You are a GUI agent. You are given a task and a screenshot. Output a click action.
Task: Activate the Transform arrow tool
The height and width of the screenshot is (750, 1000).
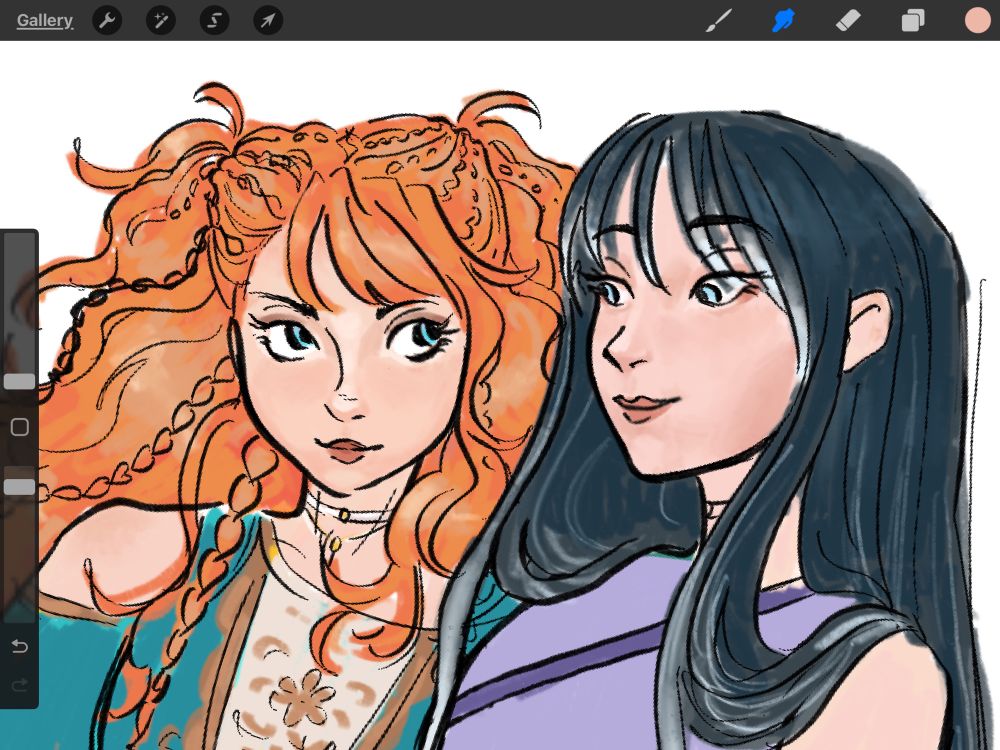(x=268, y=20)
